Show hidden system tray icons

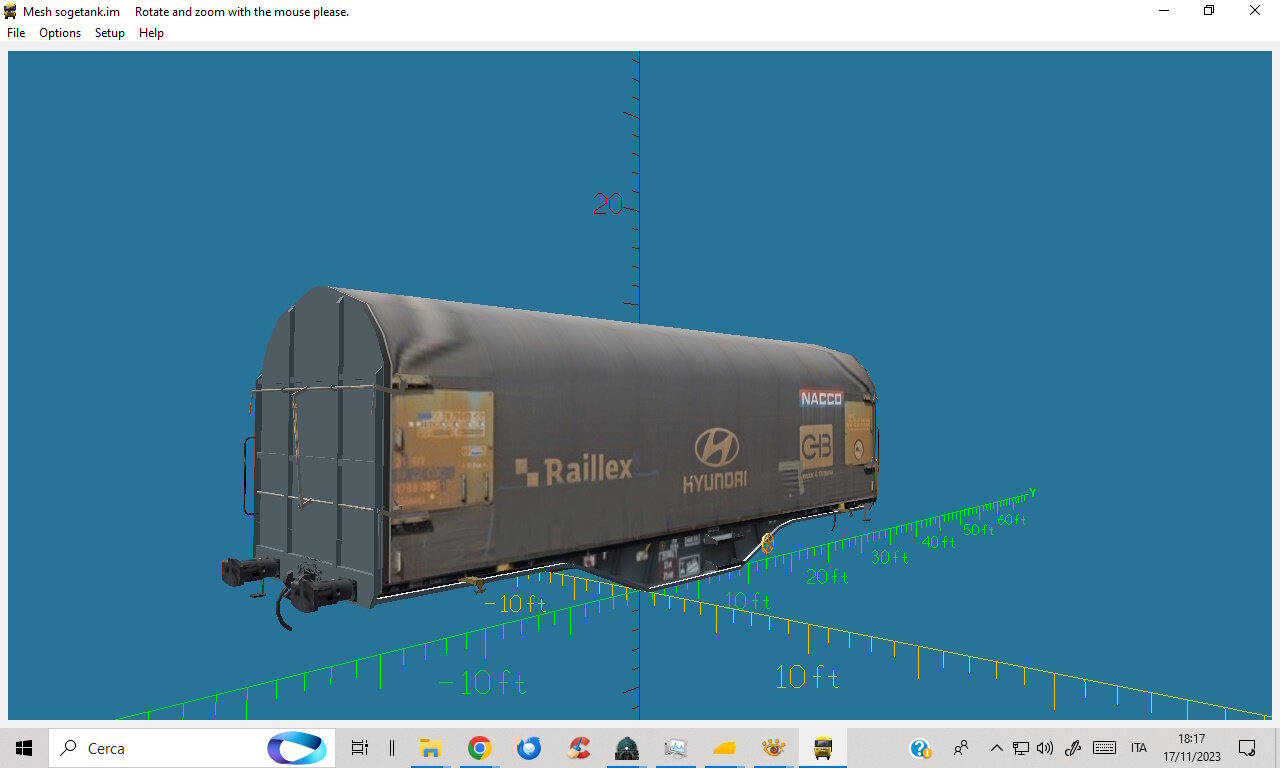pyautogui.click(x=996, y=748)
